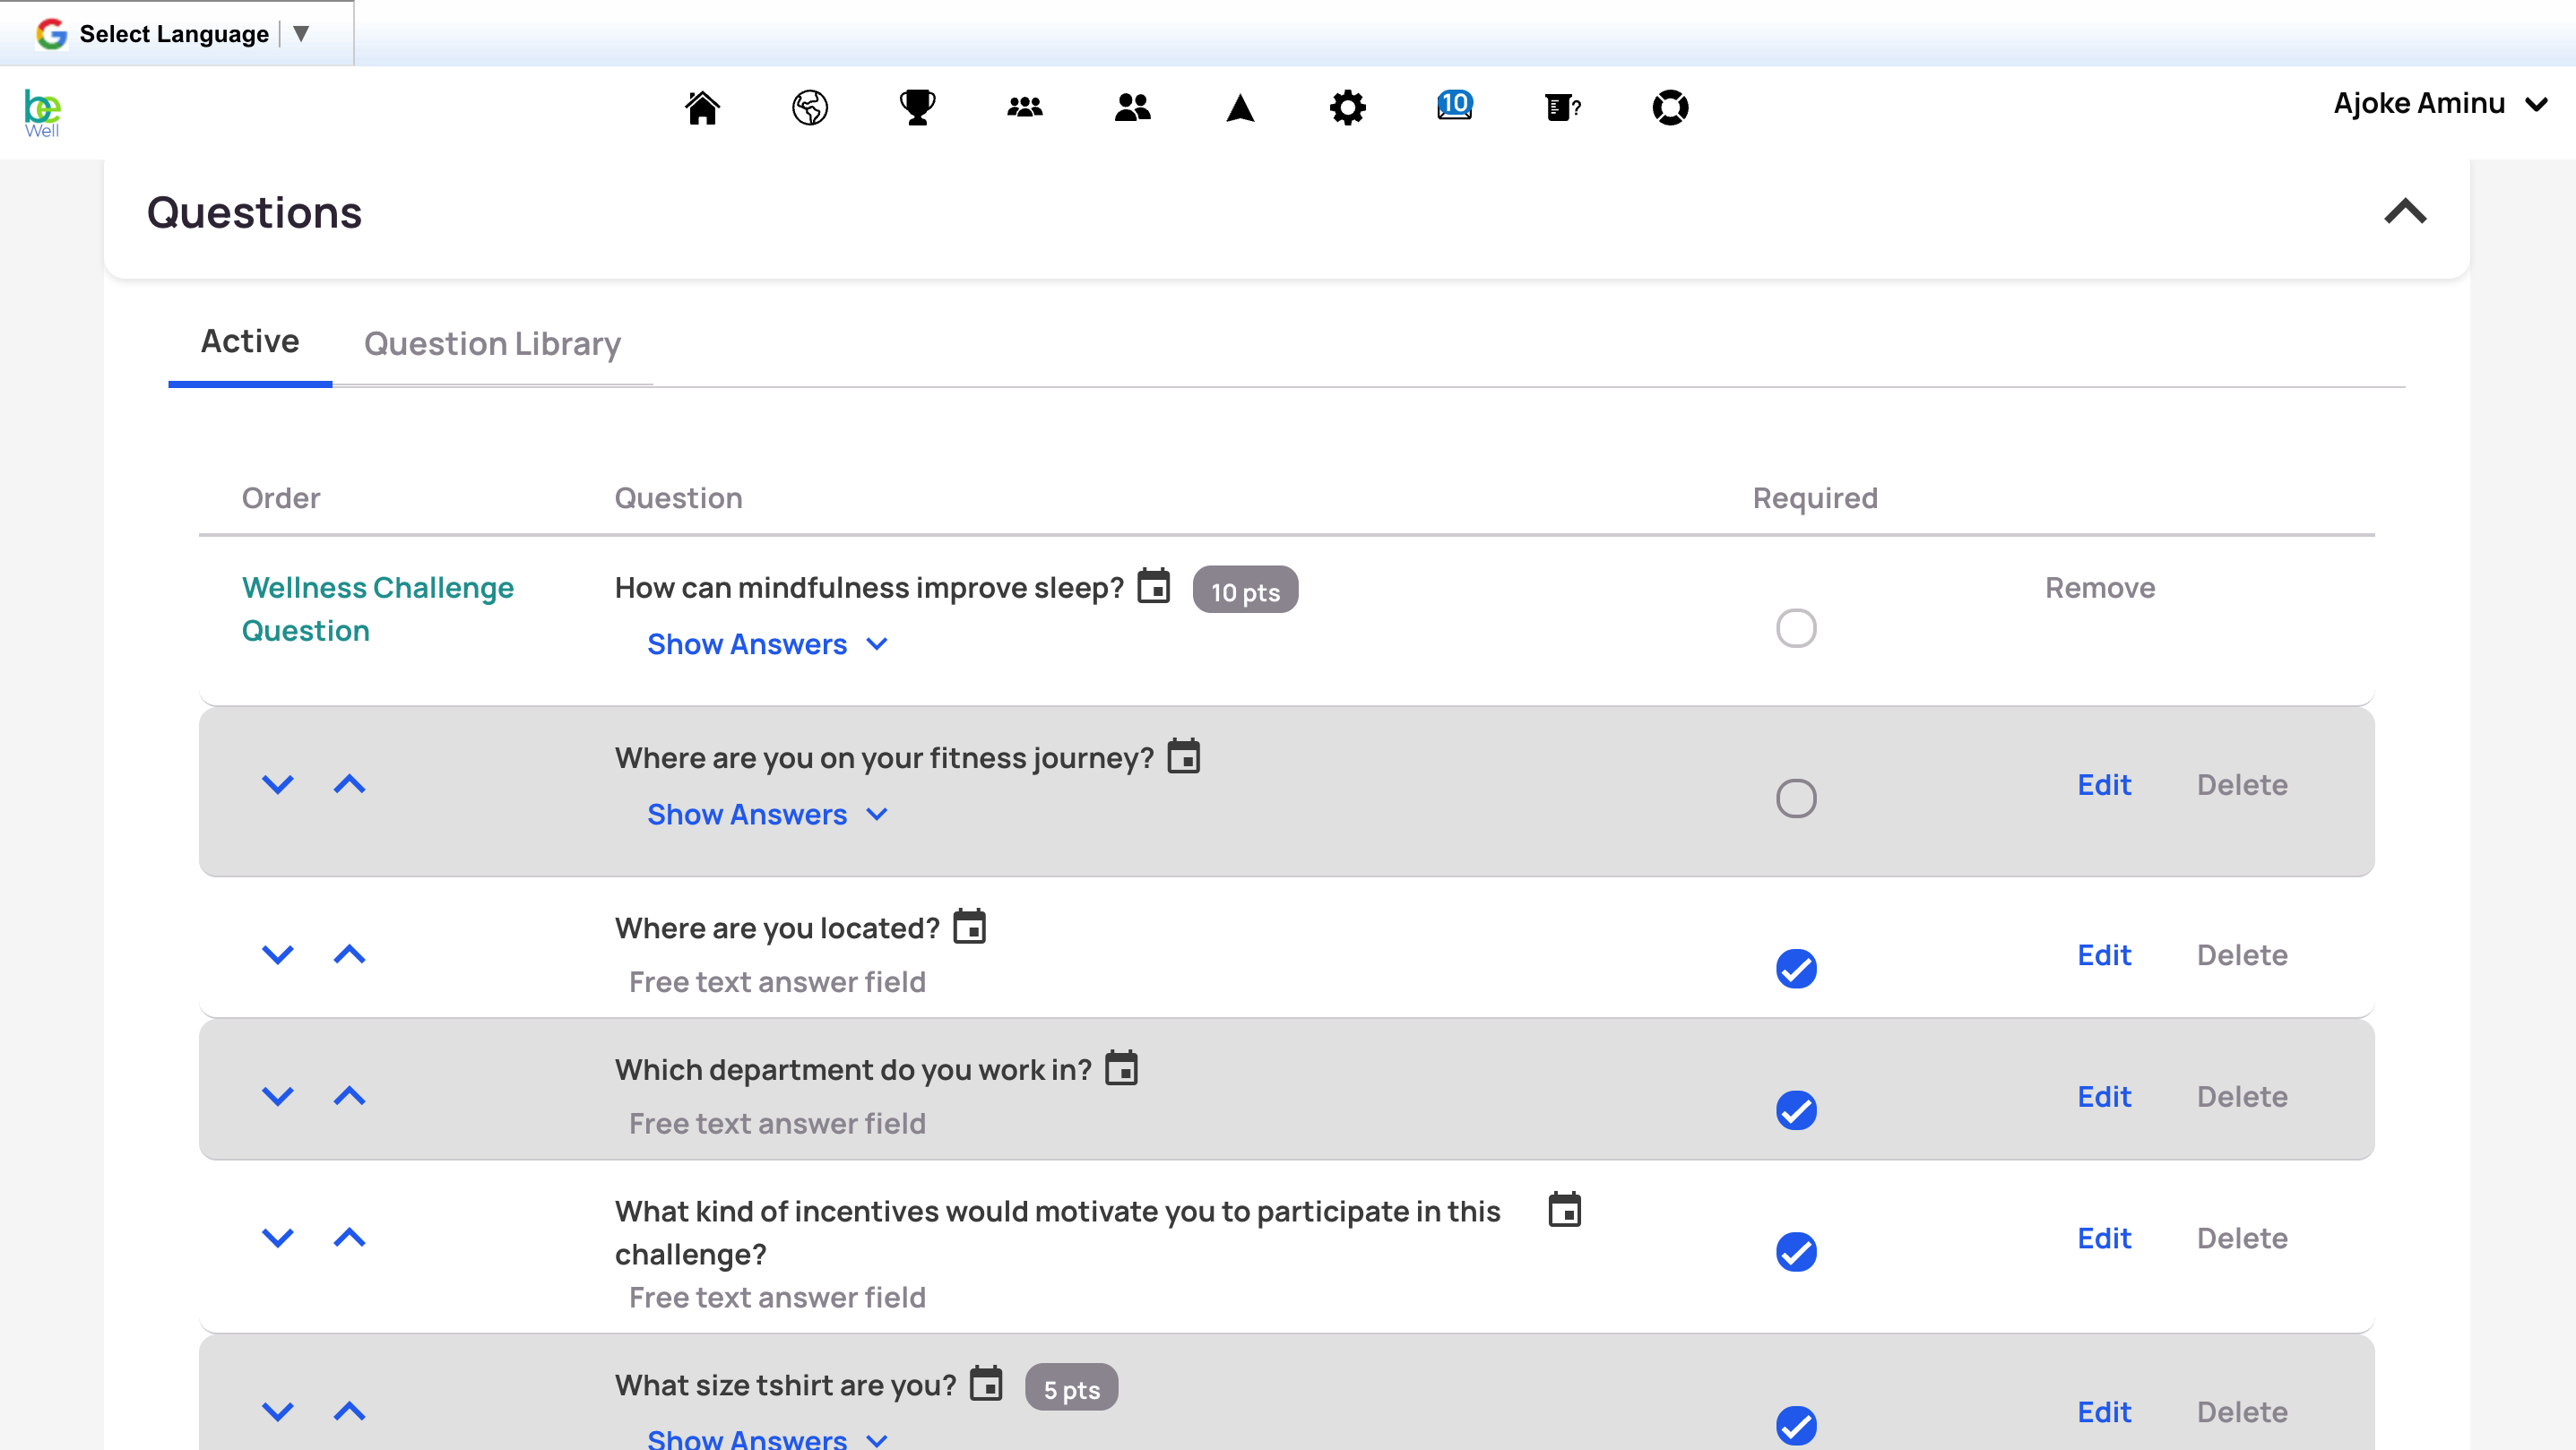Screen dimensions: 2576x1450
Task: Edit the department question
Action: pos(2104,1097)
